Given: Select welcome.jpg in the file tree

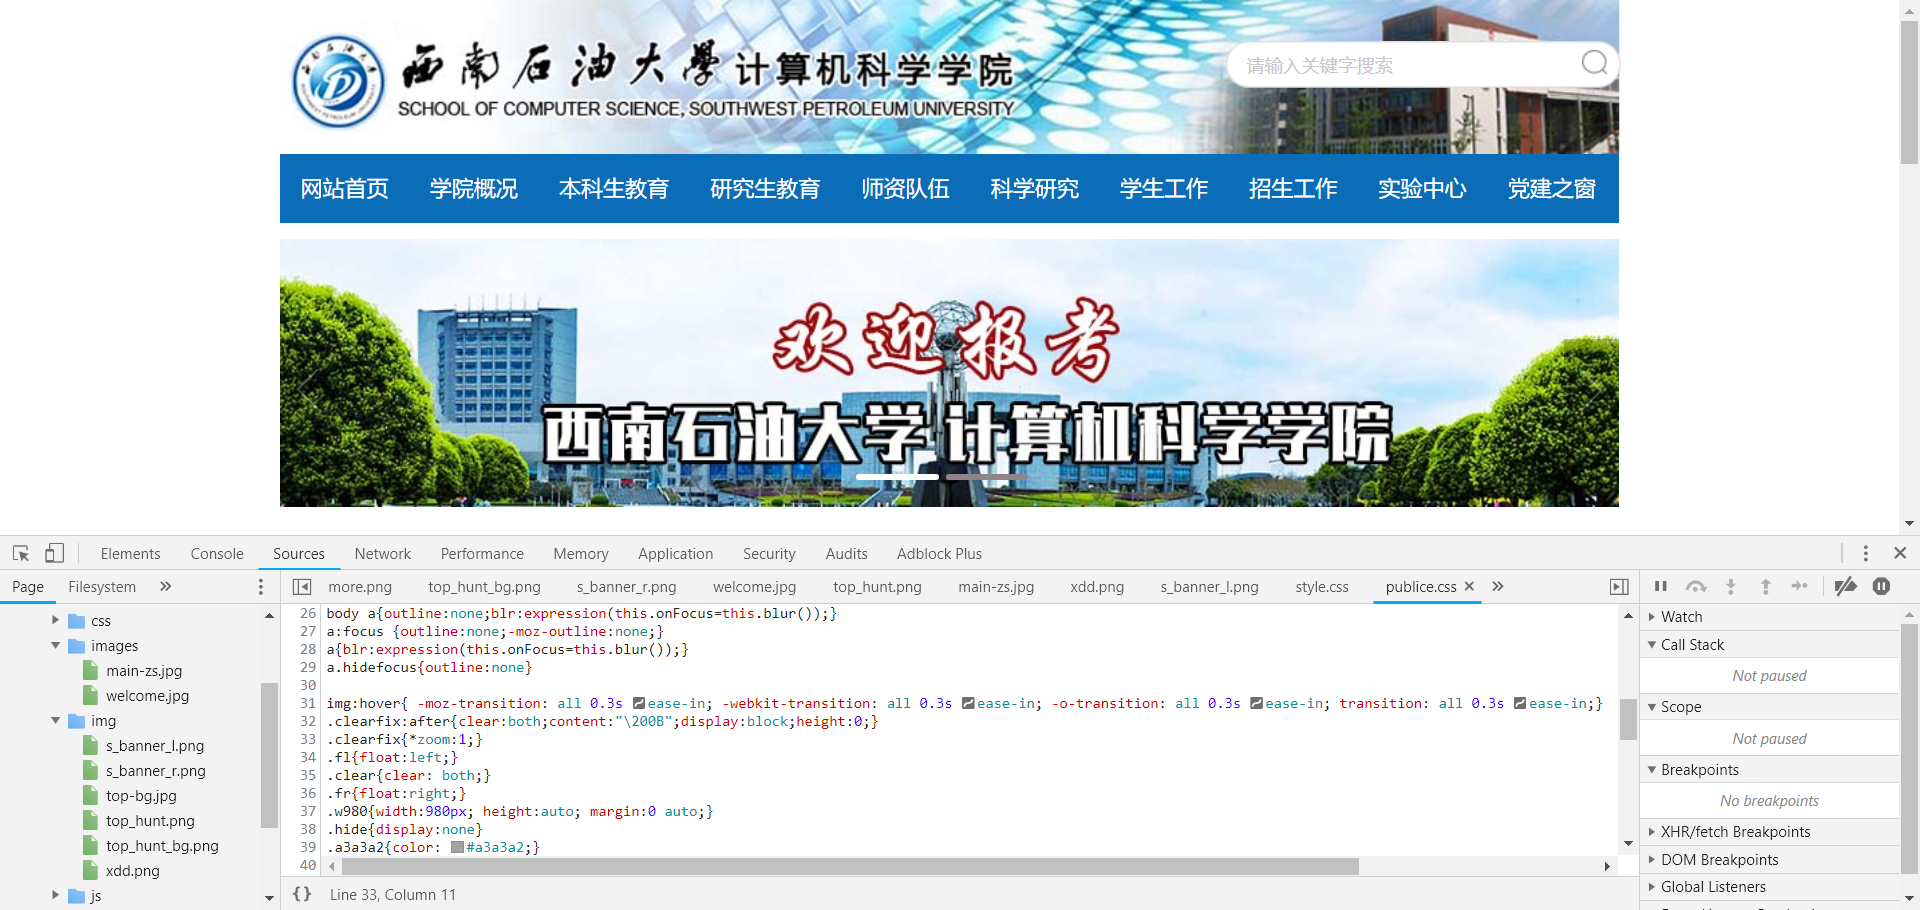Looking at the screenshot, I should (x=147, y=696).
